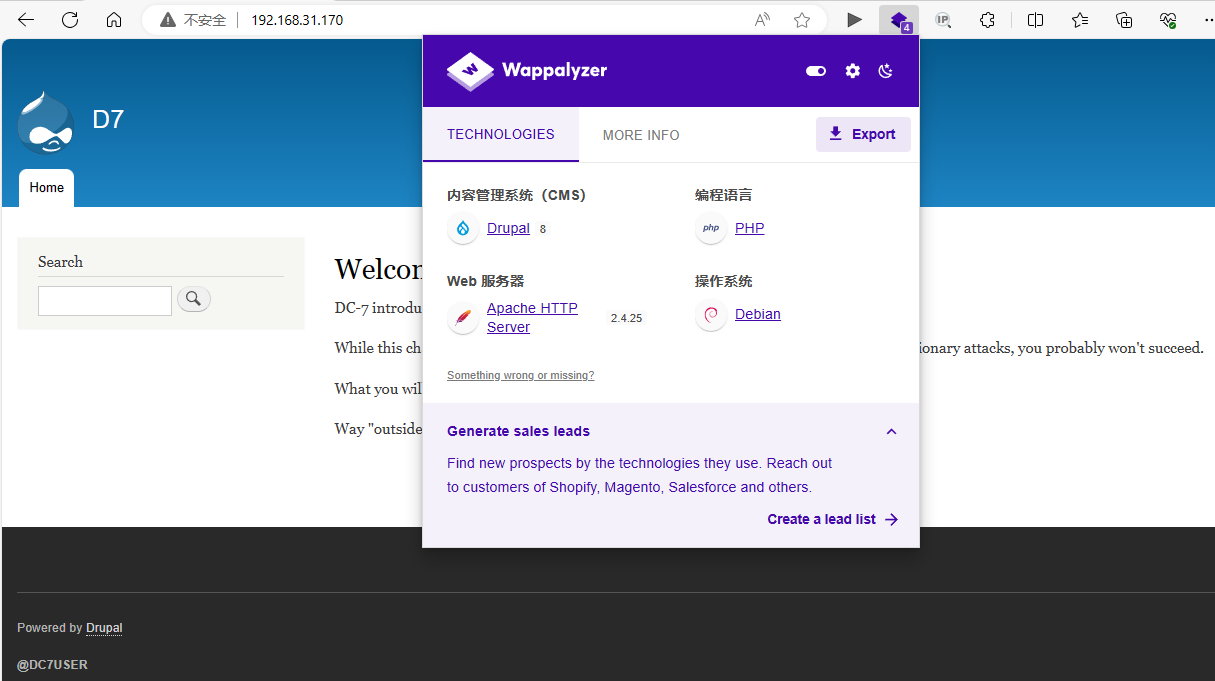Open the Apache HTTP Server link

(x=532, y=318)
